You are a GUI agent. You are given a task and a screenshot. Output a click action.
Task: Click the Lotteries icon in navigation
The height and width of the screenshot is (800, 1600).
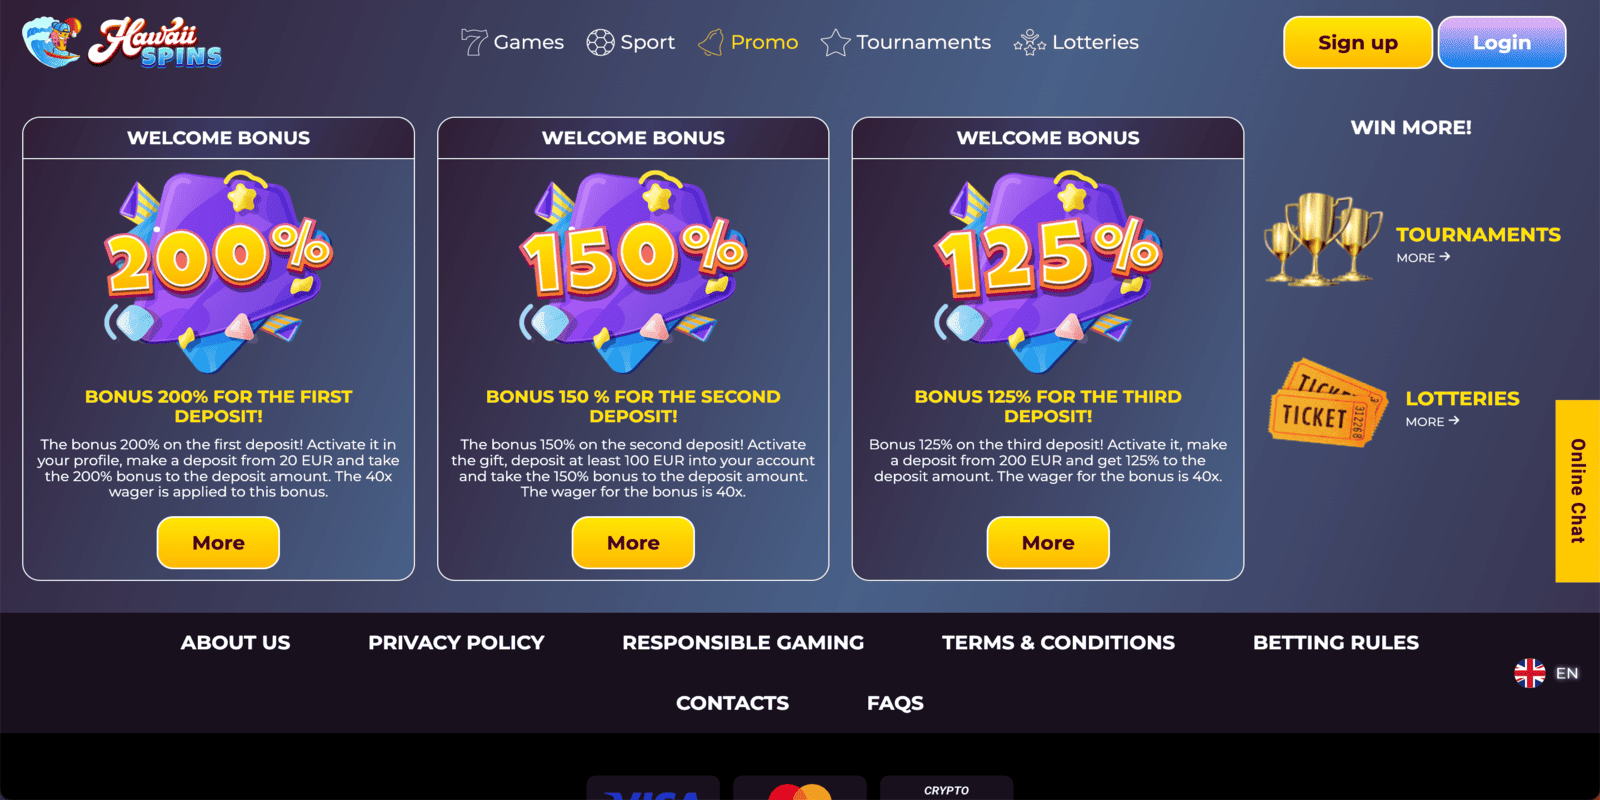point(1029,43)
